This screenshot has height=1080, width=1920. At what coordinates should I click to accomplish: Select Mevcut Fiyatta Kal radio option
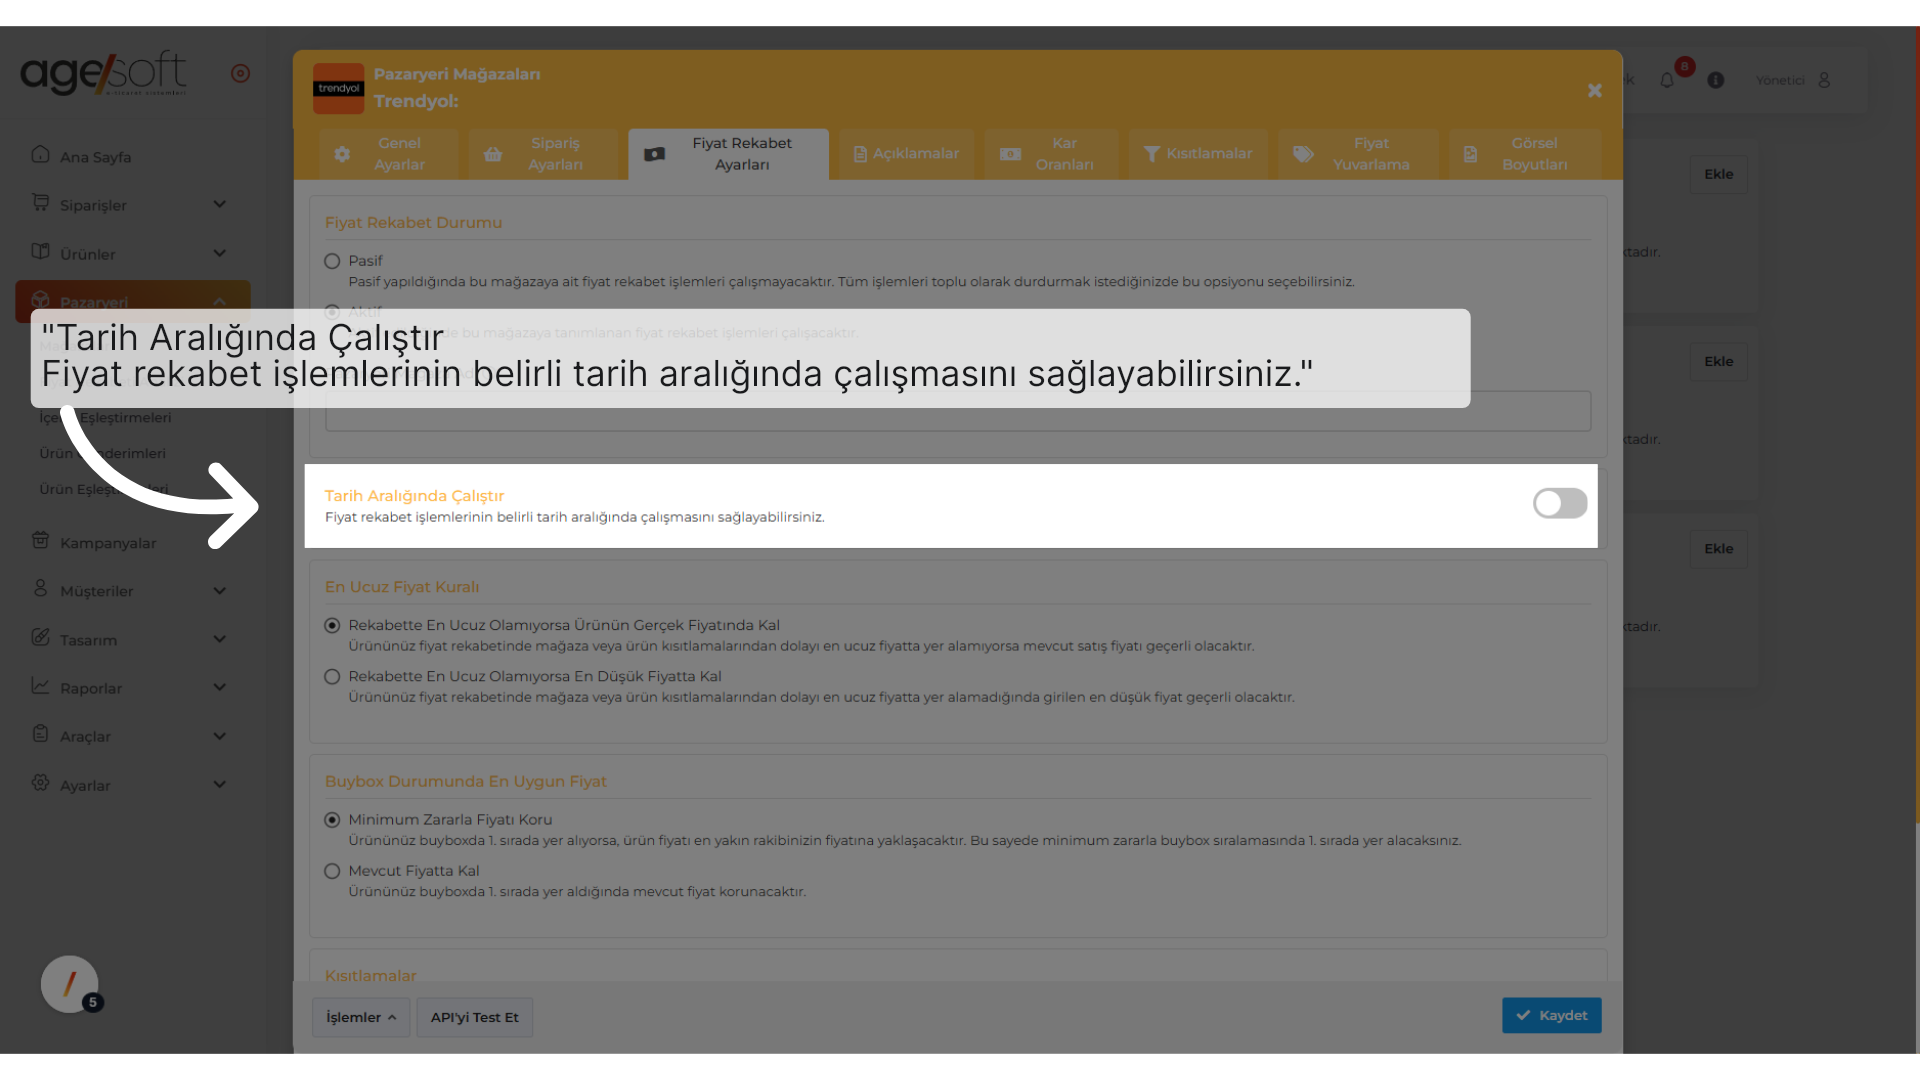click(332, 871)
